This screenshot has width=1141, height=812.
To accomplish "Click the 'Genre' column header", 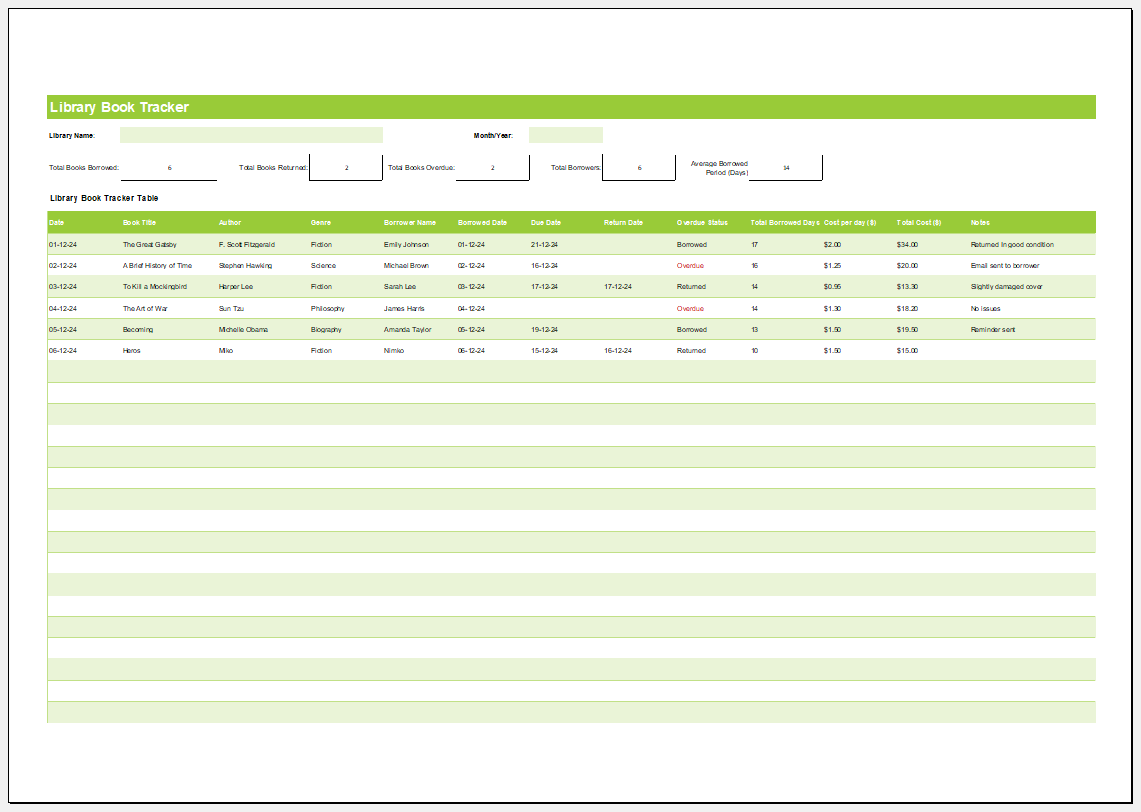I will click(x=321, y=223).
